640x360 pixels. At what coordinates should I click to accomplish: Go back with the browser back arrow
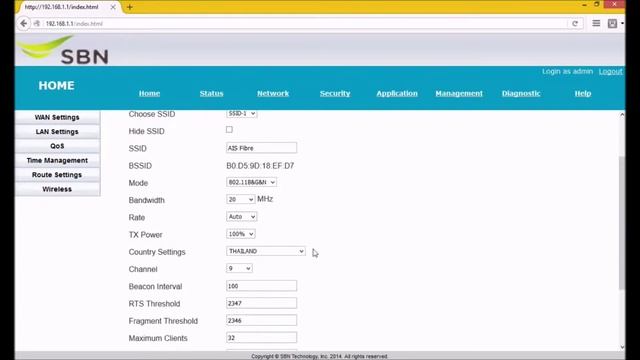tap(24, 23)
